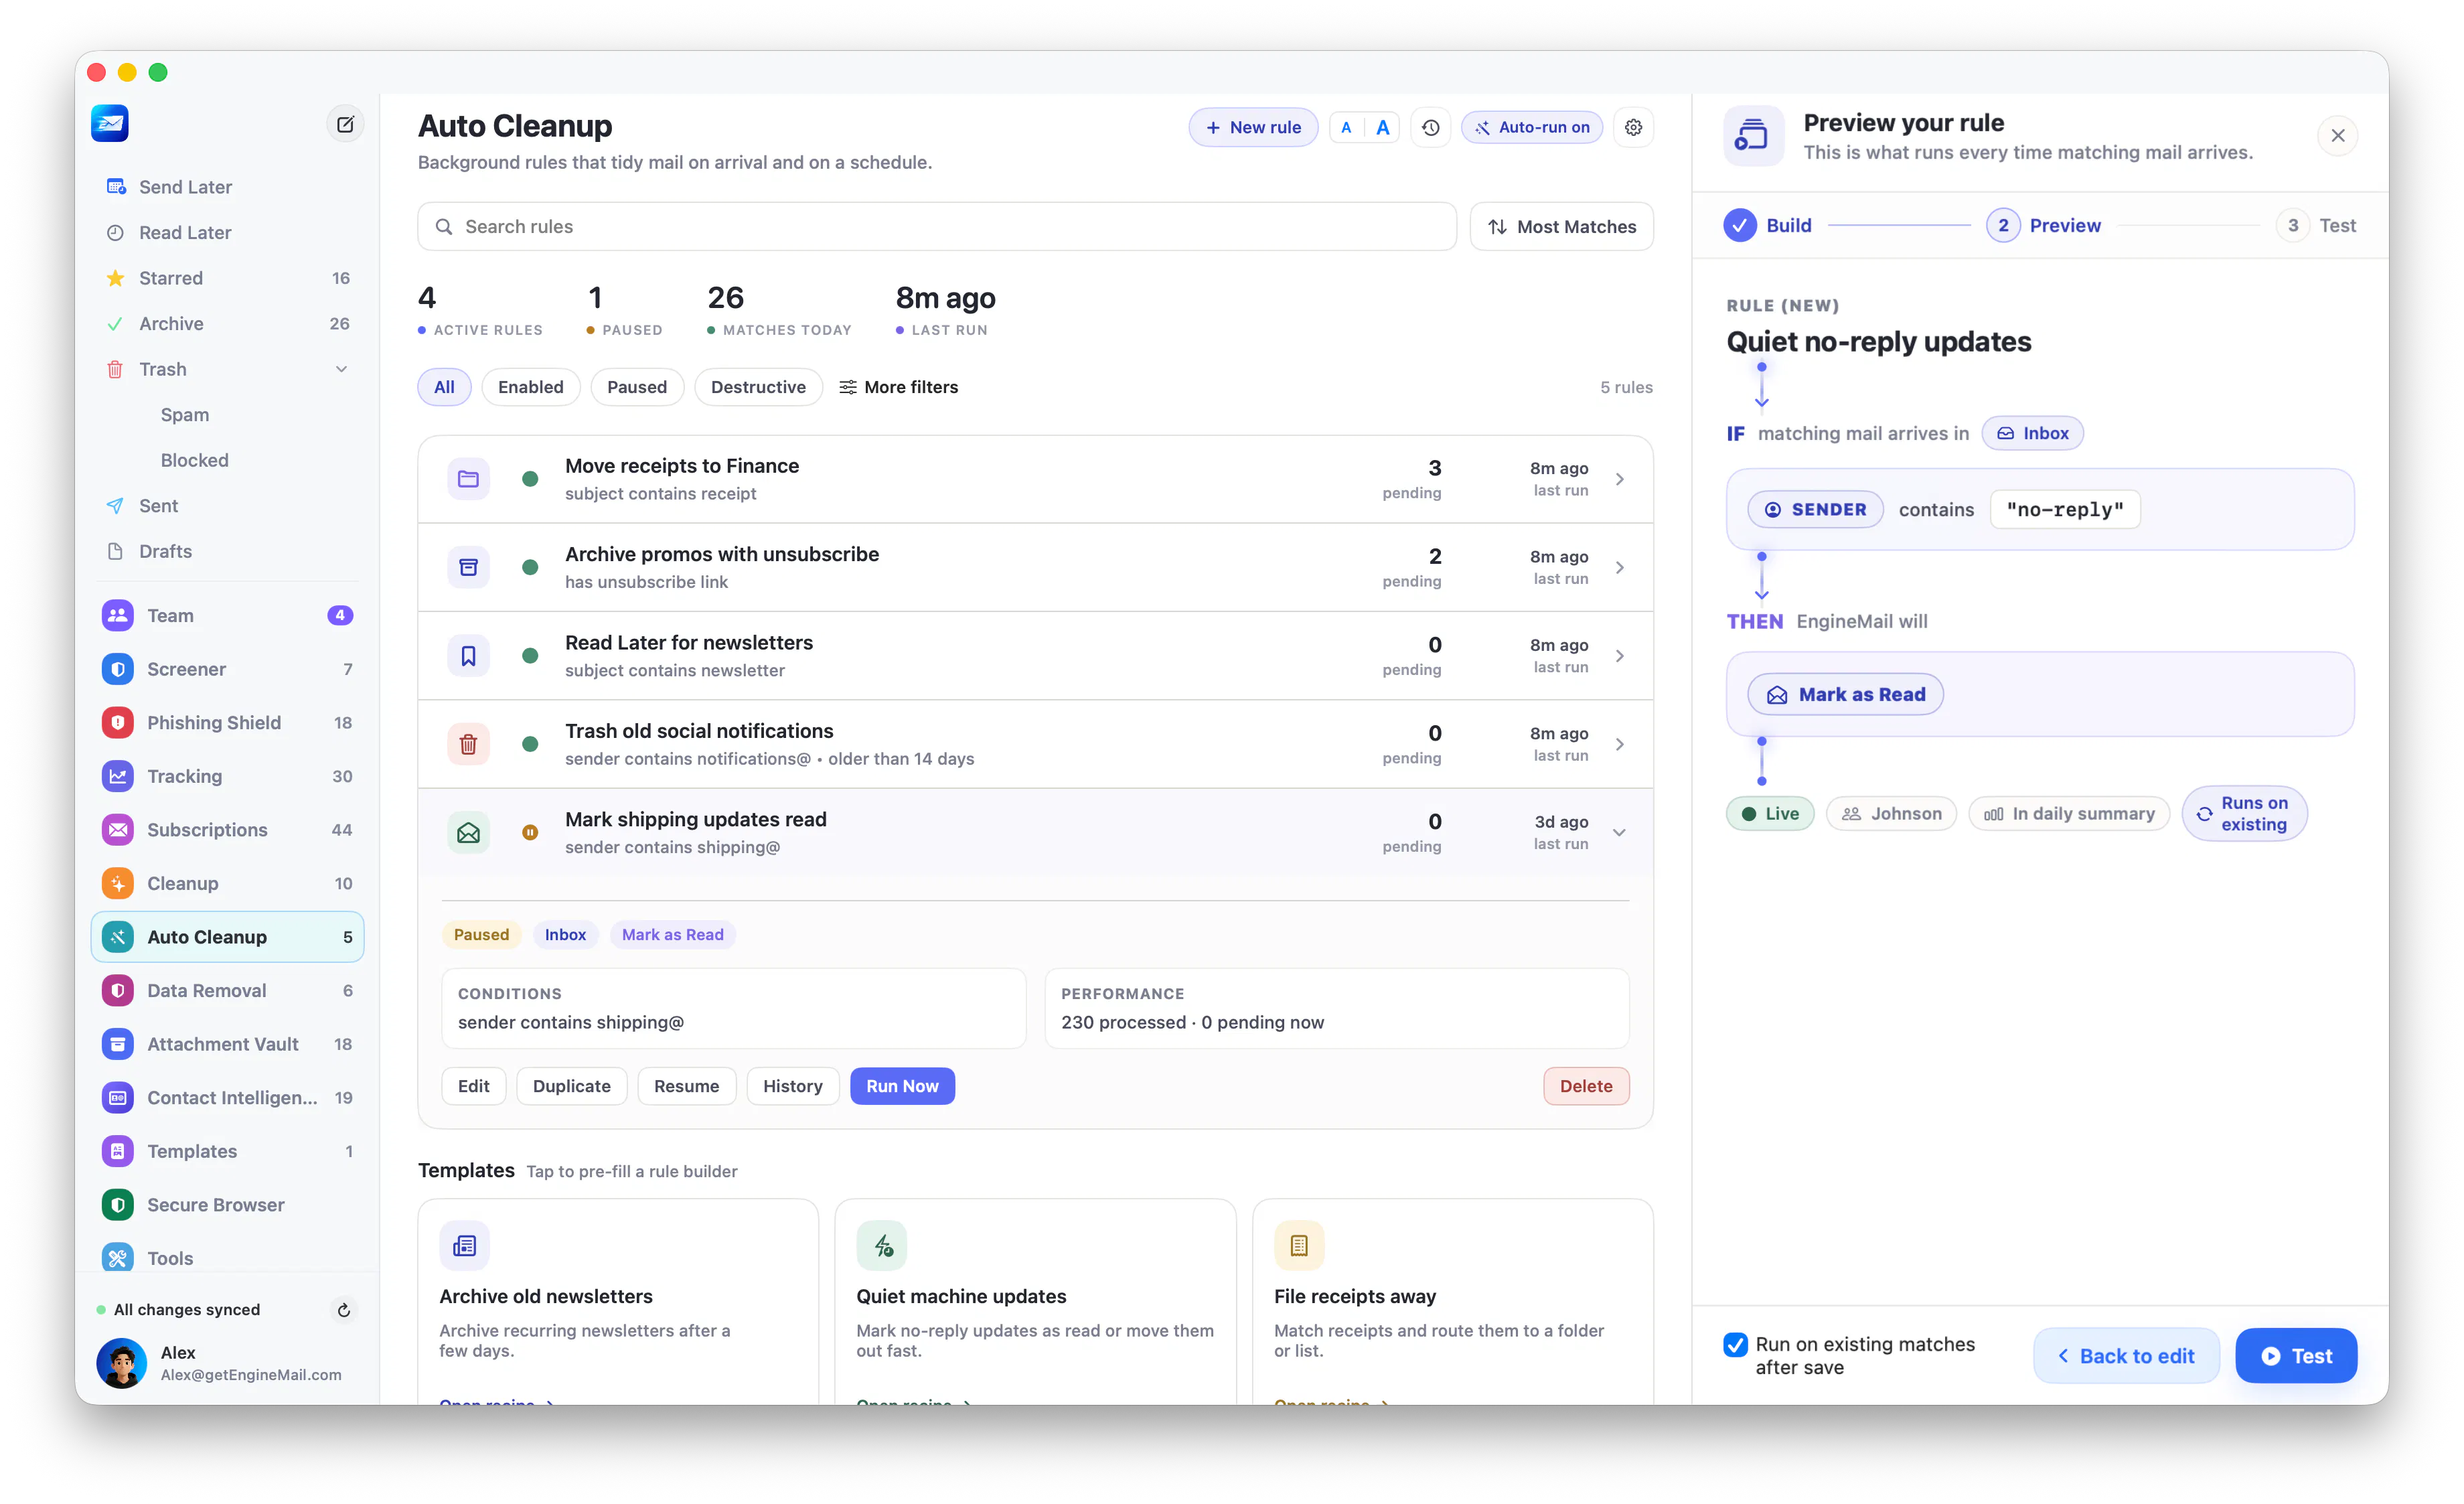The height and width of the screenshot is (1504, 2464).
Task: Close the Preview your rule panel
Action: [2337, 136]
